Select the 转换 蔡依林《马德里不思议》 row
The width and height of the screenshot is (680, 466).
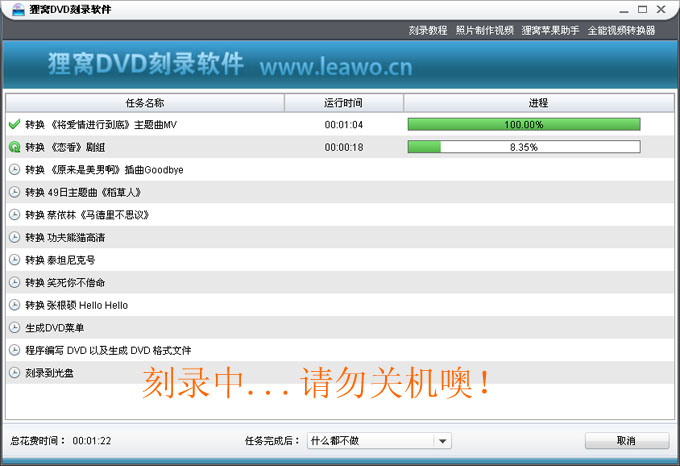point(340,215)
